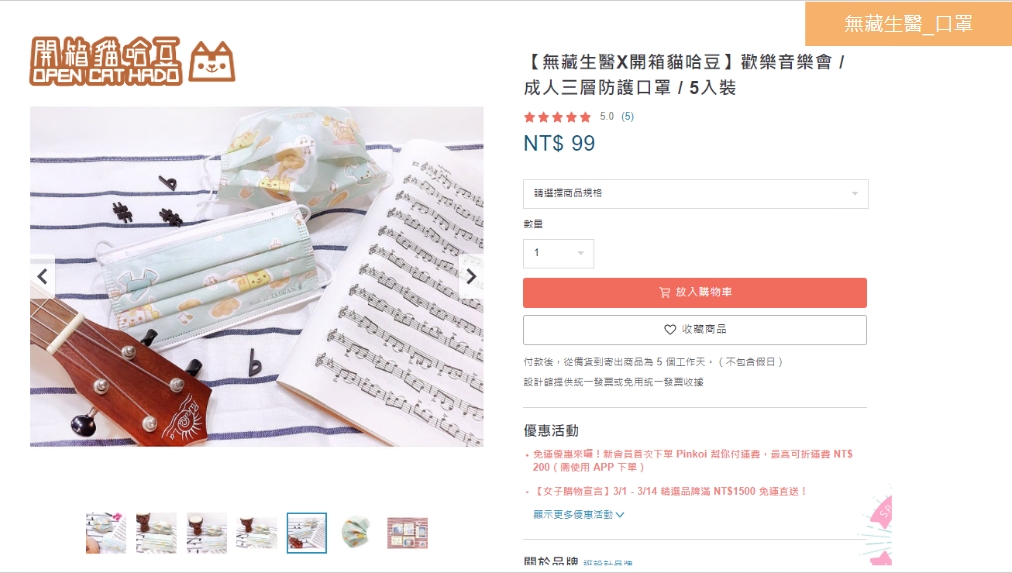The width and height of the screenshot is (1012, 573).
Task: Open the (5) reviews count link
Action: point(627,117)
